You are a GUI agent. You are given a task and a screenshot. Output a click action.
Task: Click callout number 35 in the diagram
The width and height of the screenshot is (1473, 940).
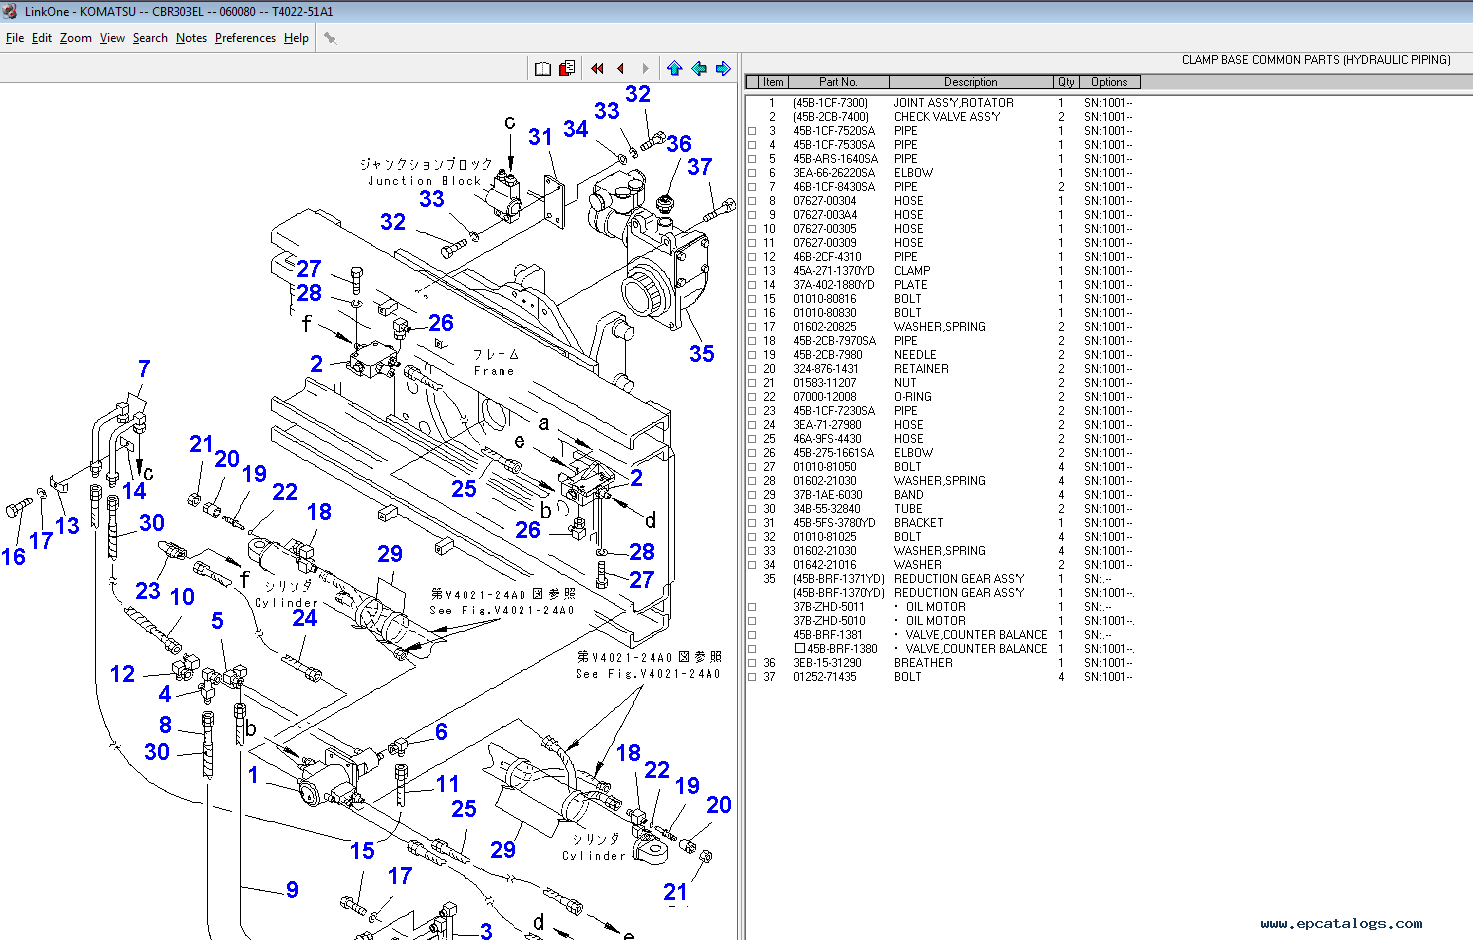pyautogui.click(x=701, y=354)
